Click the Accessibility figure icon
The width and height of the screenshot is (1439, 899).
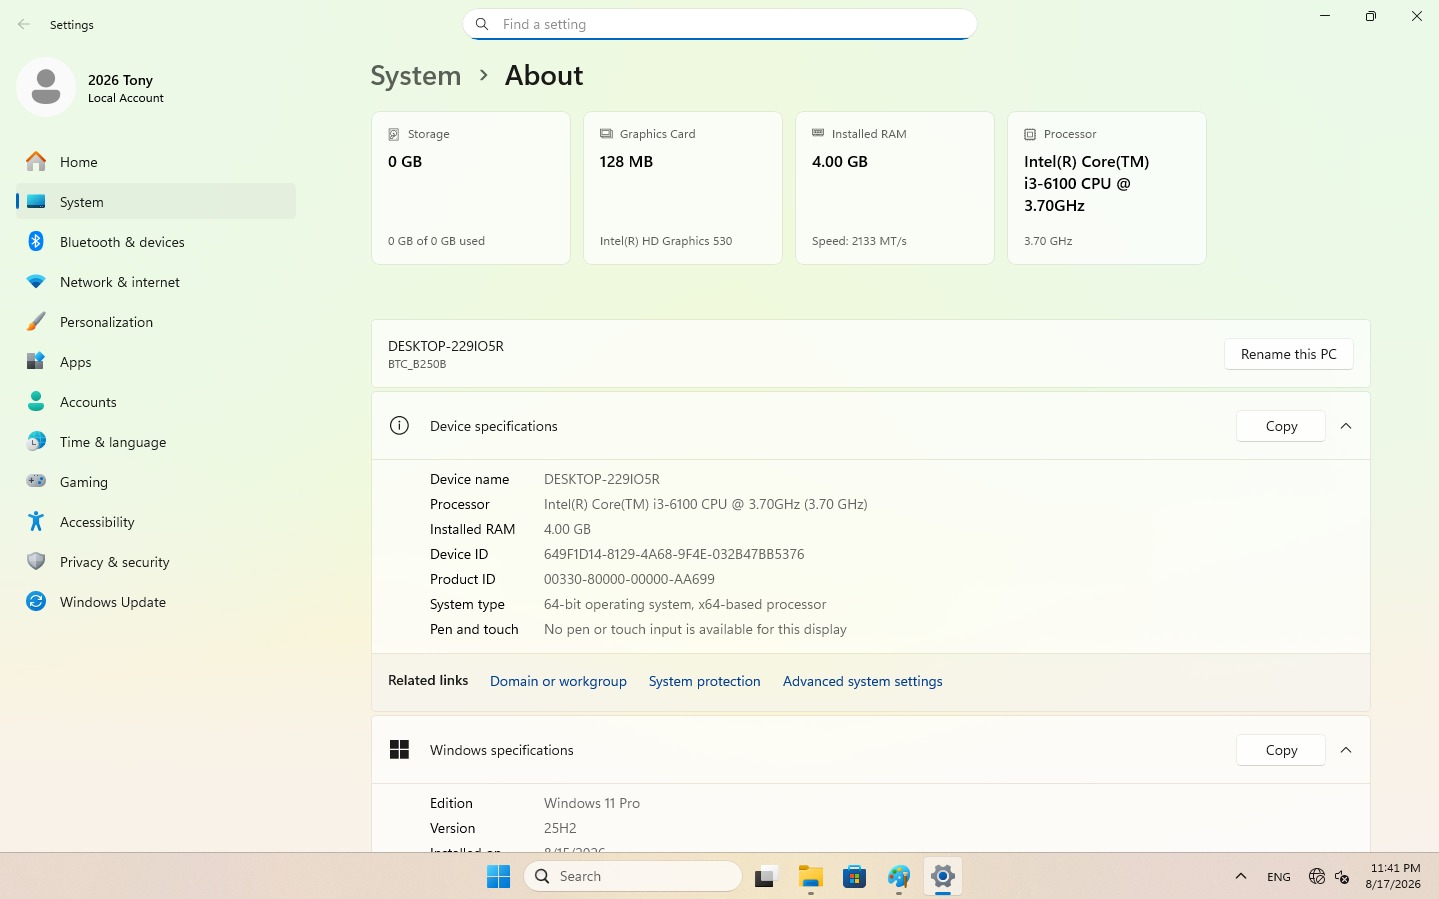point(36,521)
